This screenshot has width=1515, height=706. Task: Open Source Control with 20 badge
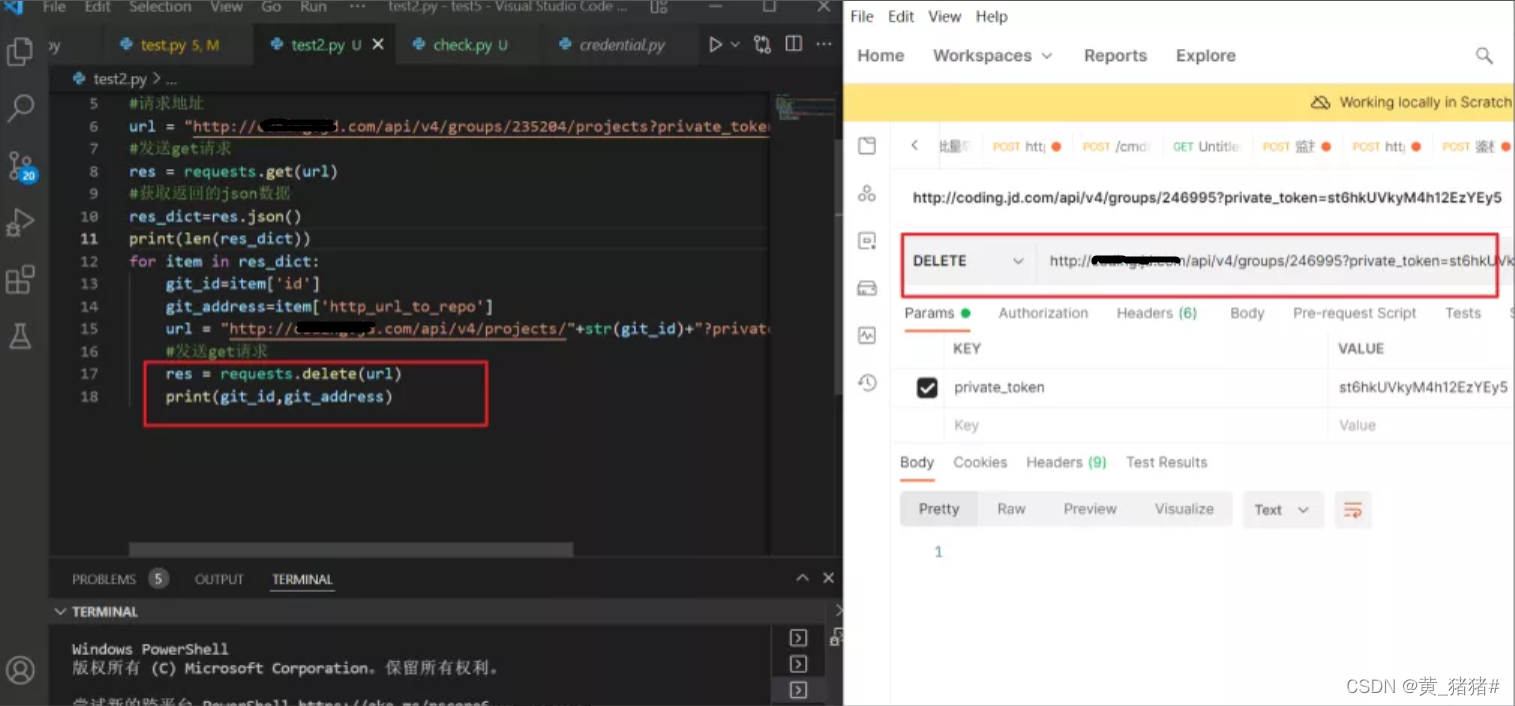coord(21,166)
